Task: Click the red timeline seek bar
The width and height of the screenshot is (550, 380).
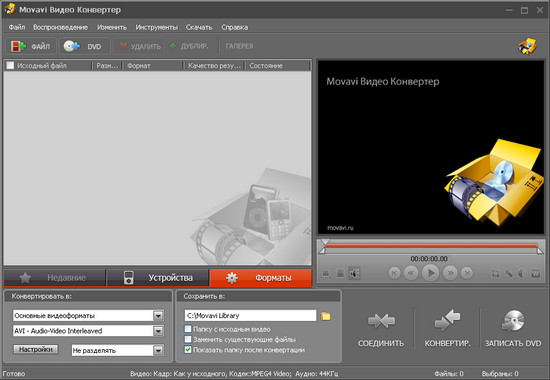Action: pos(431,246)
